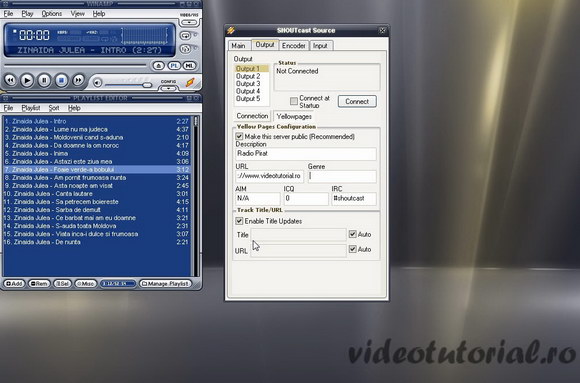Open the Misc playlist options menu
Image resolution: width=580 pixels, height=383 pixels.
[x=85, y=283]
